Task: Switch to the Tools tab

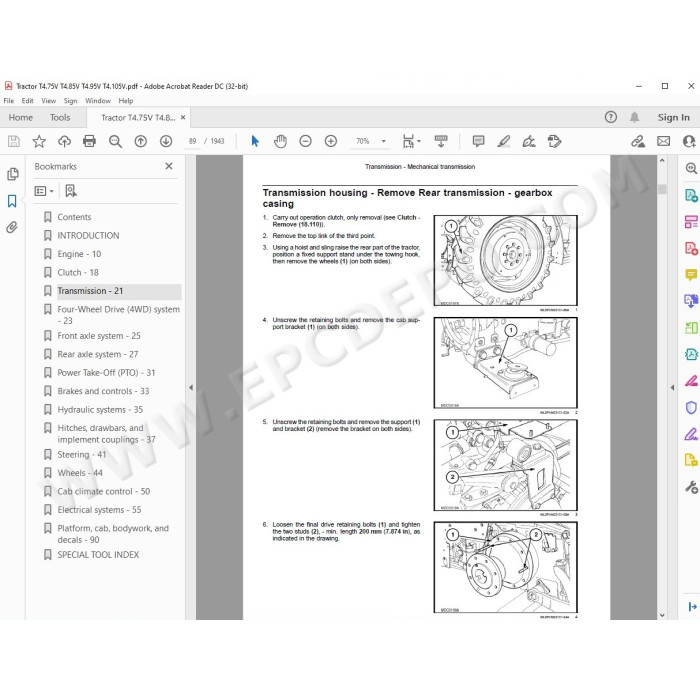Action: tap(60, 117)
